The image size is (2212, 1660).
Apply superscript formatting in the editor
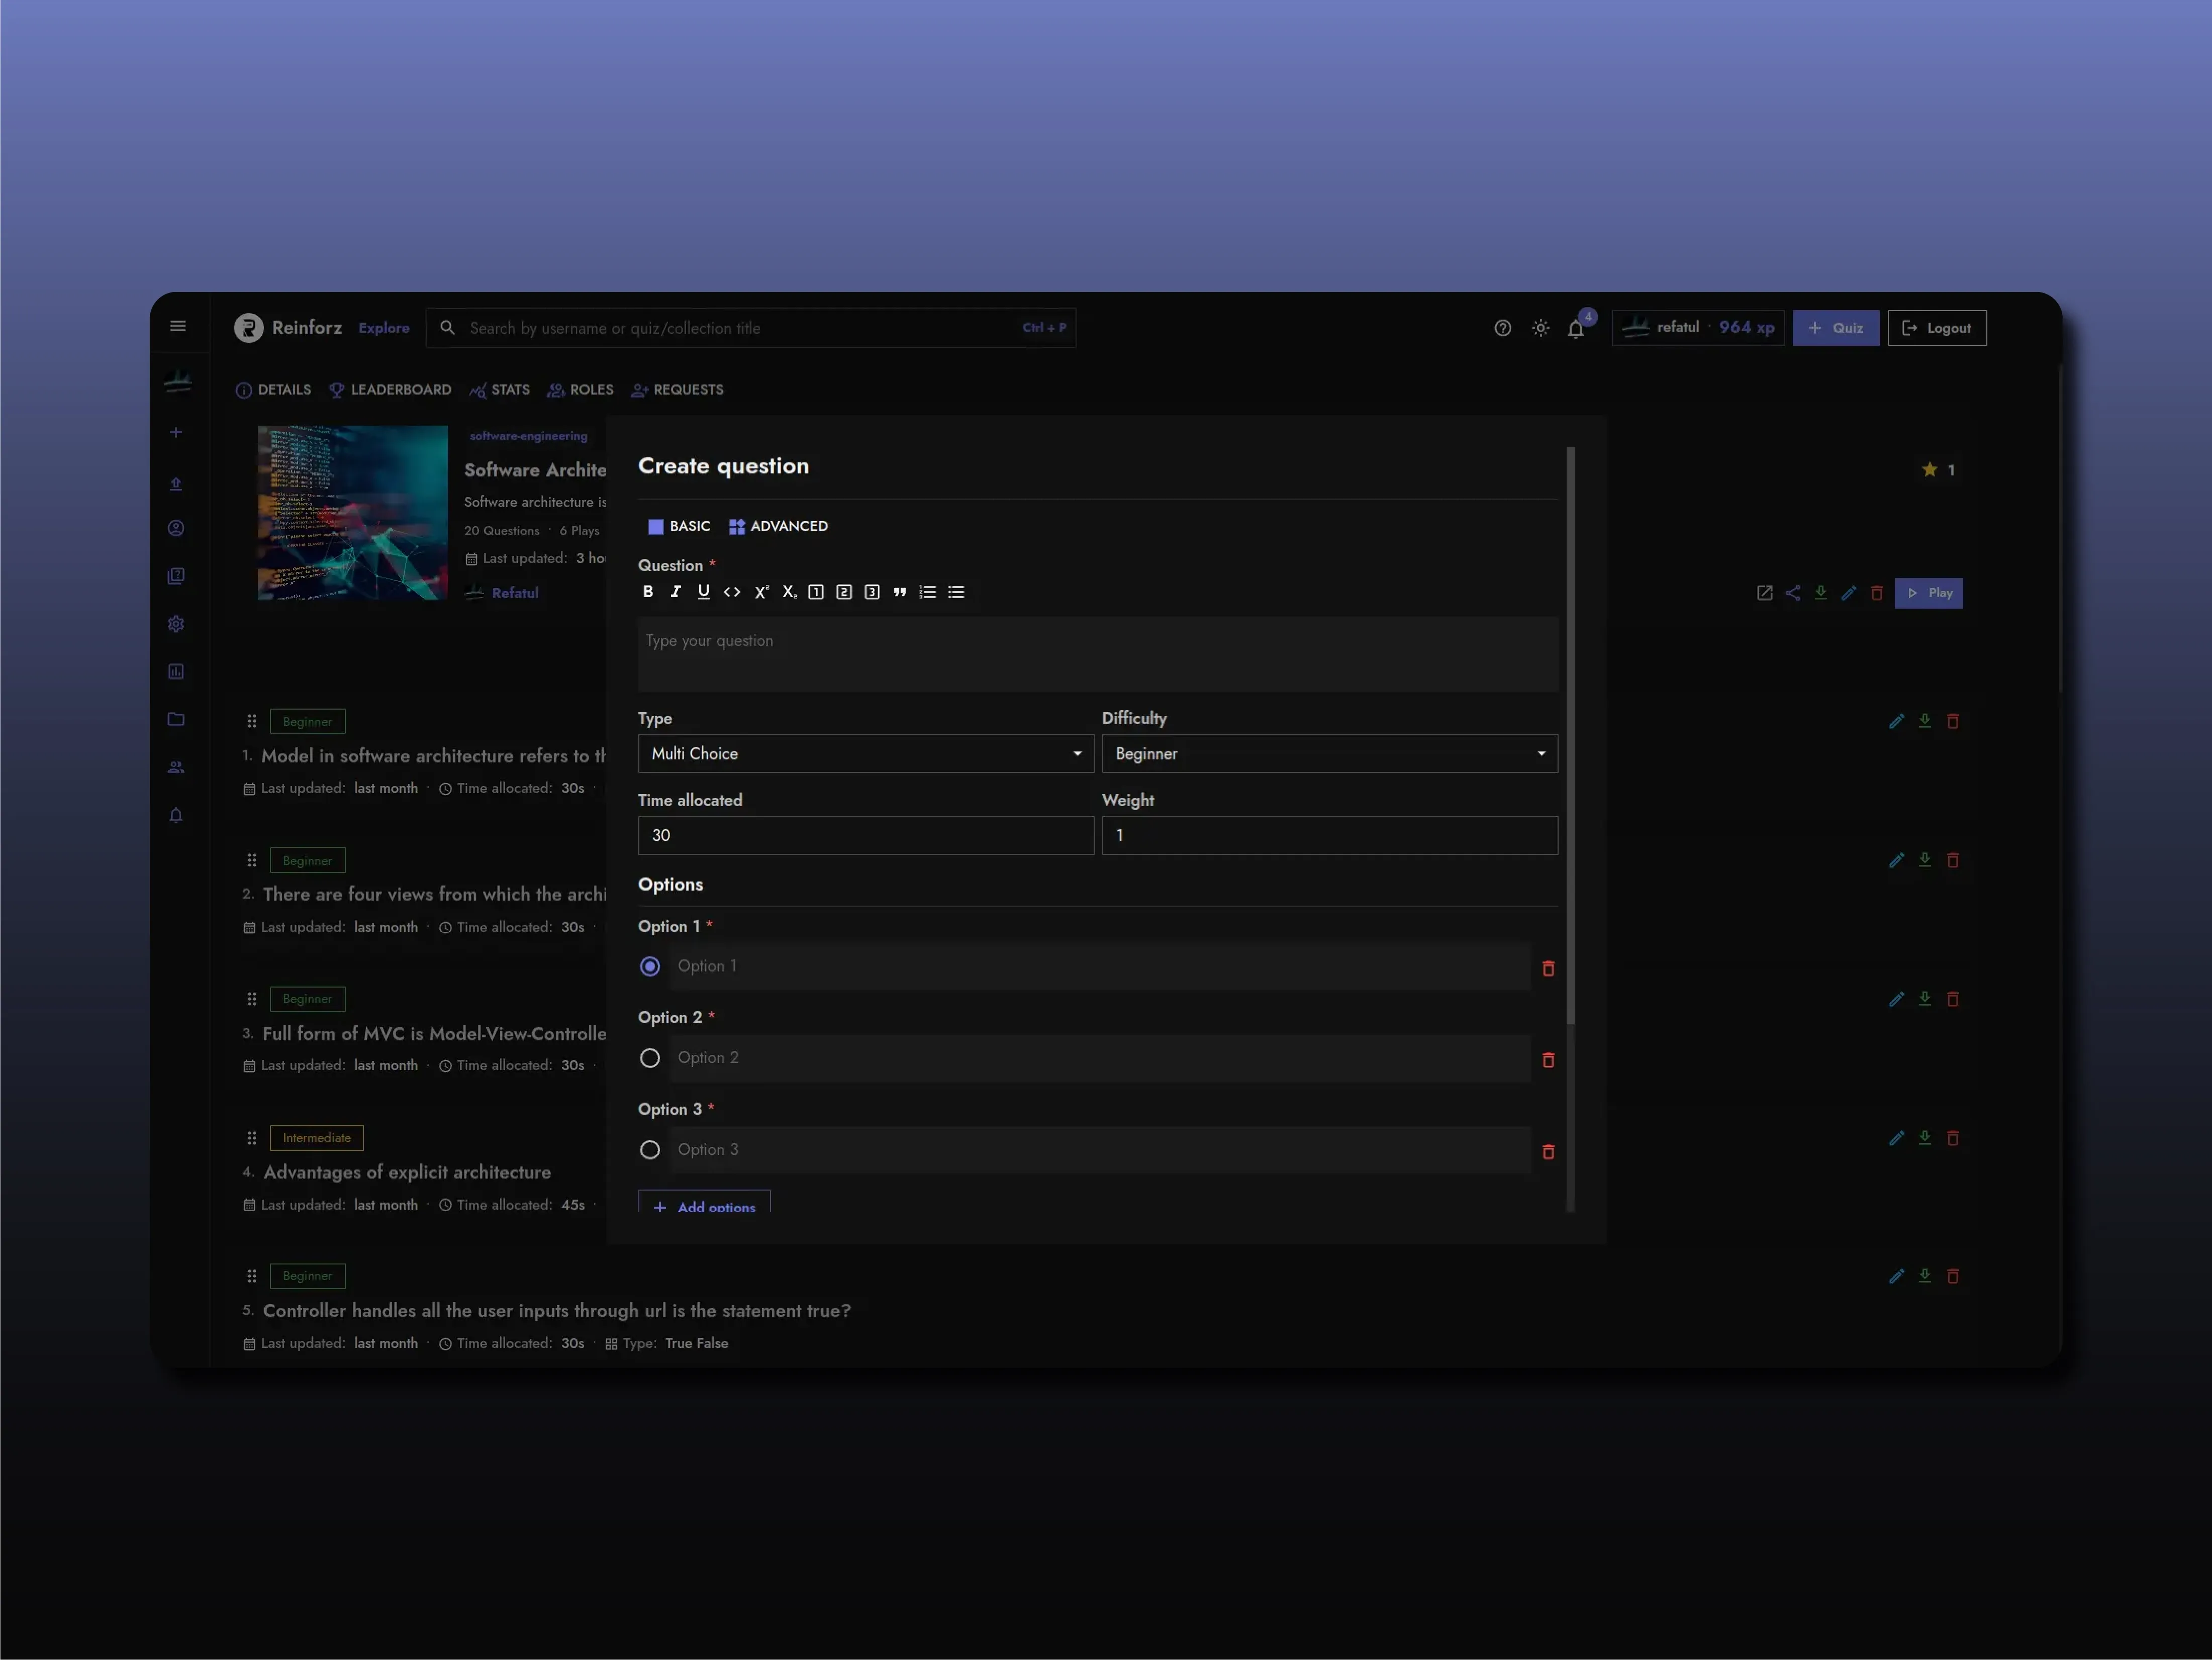click(761, 591)
